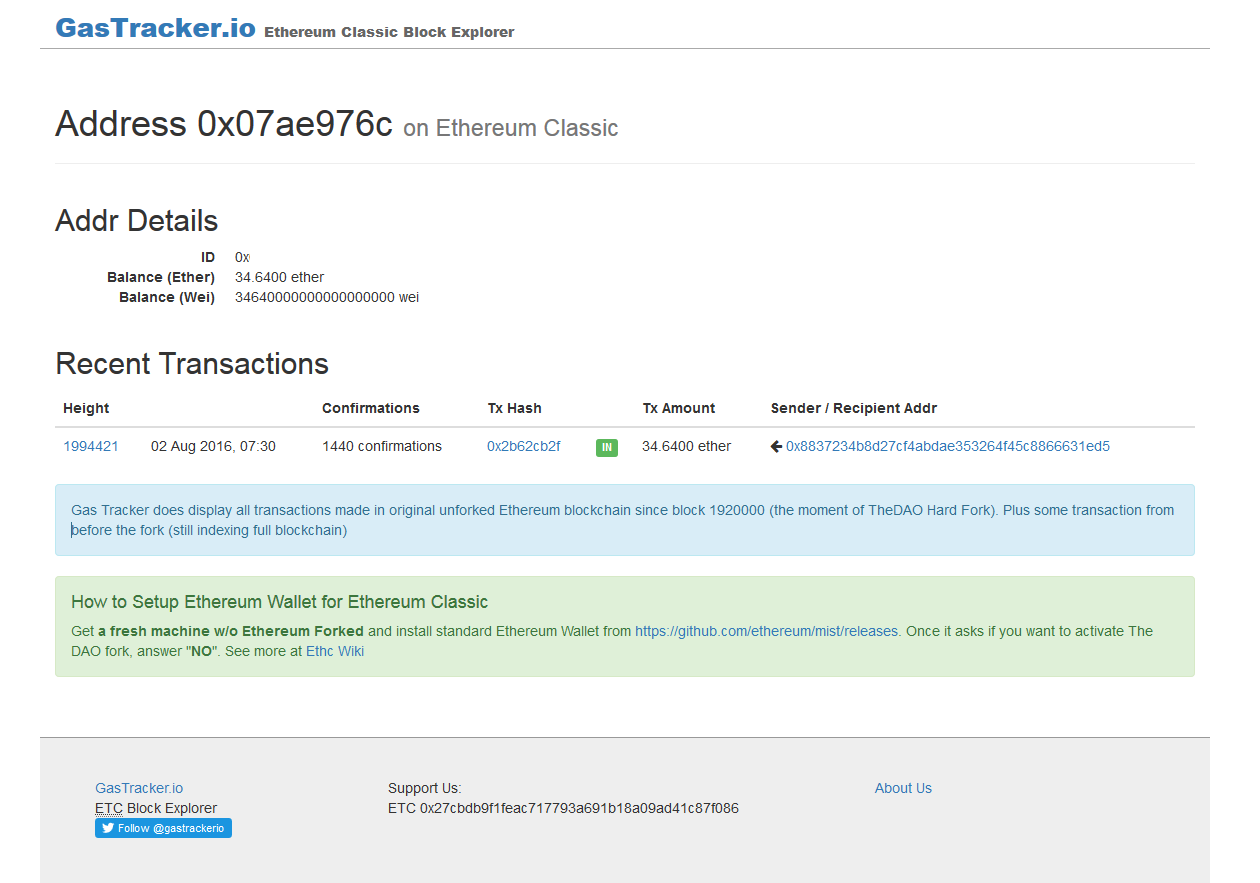Click the Sender / Recipient Addr column header
Image resolution: width=1260 pixels, height=883 pixels.
[x=854, y=408]
